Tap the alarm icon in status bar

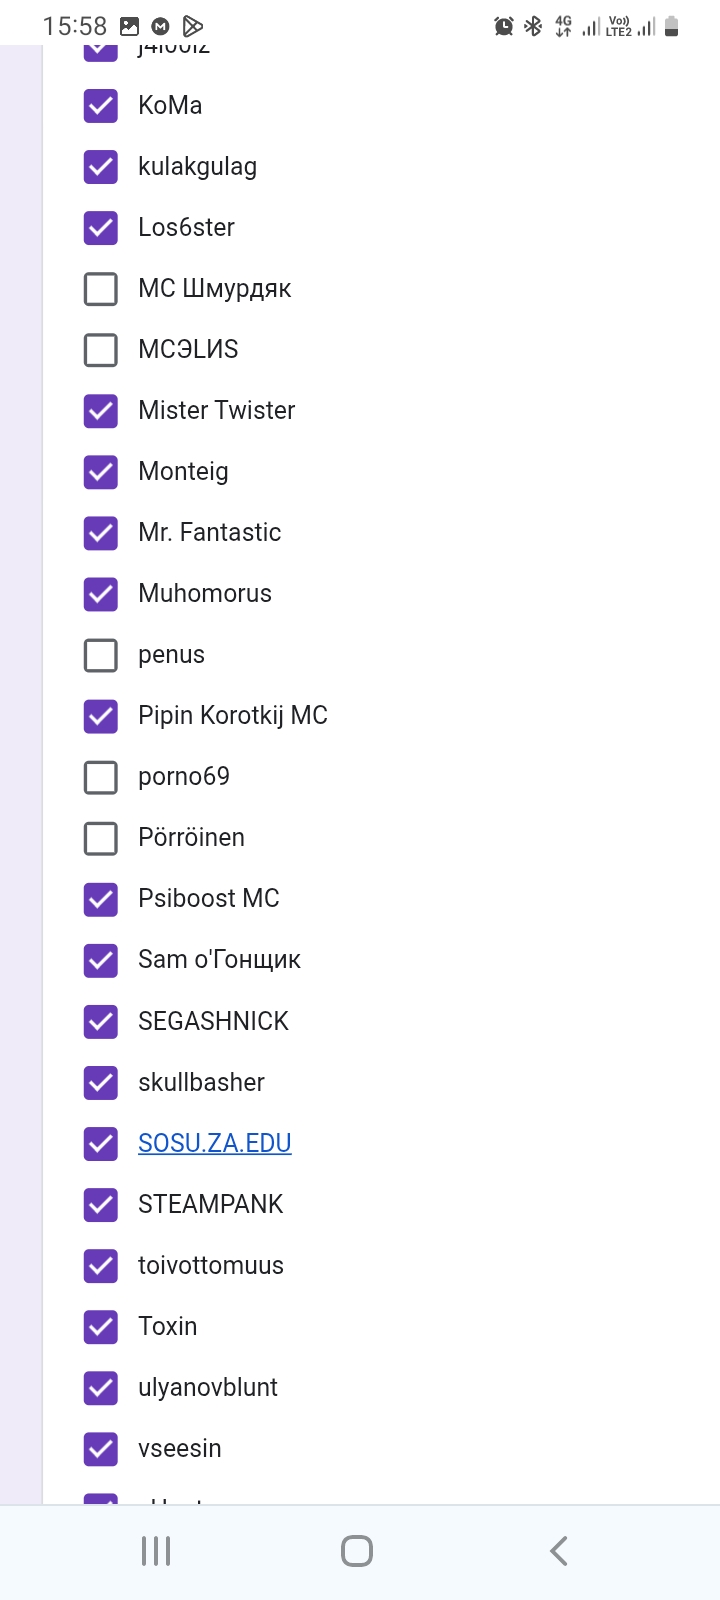(504, 27)
